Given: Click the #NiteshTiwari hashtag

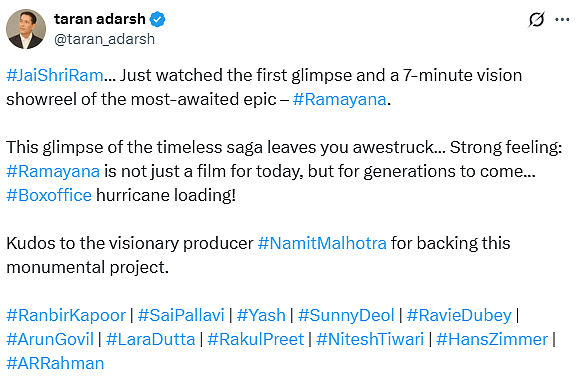Looking at the screenshot, I should (x=370, y=339).
